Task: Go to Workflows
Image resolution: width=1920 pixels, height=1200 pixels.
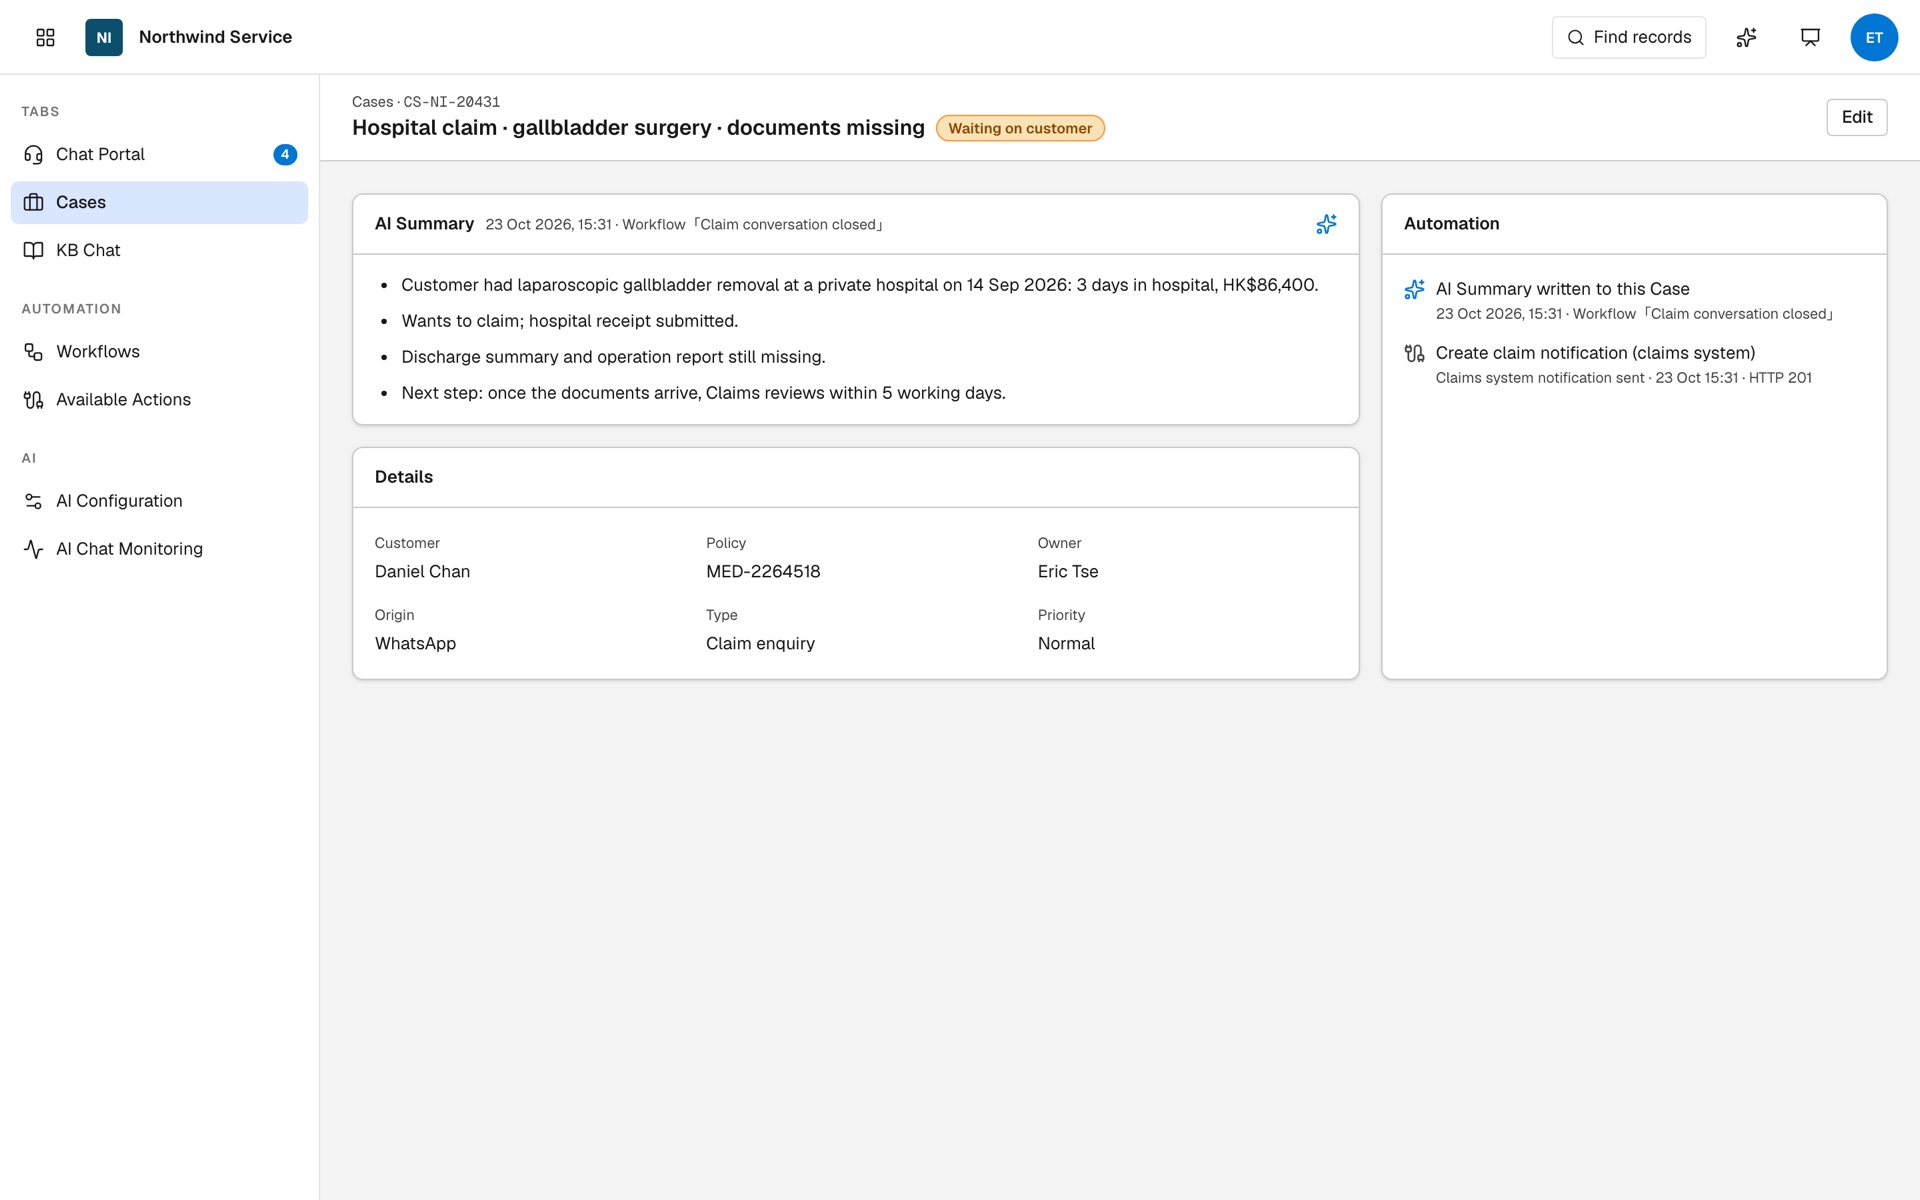Action: point(159,352)
